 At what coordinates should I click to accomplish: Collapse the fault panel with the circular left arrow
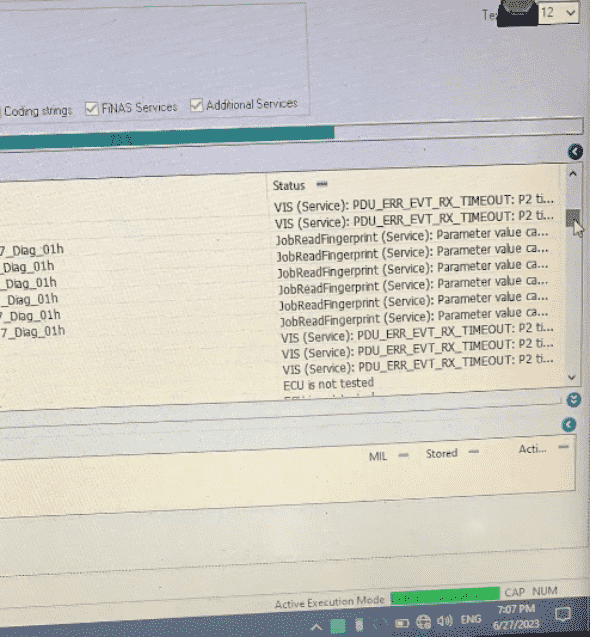(569, 425)
